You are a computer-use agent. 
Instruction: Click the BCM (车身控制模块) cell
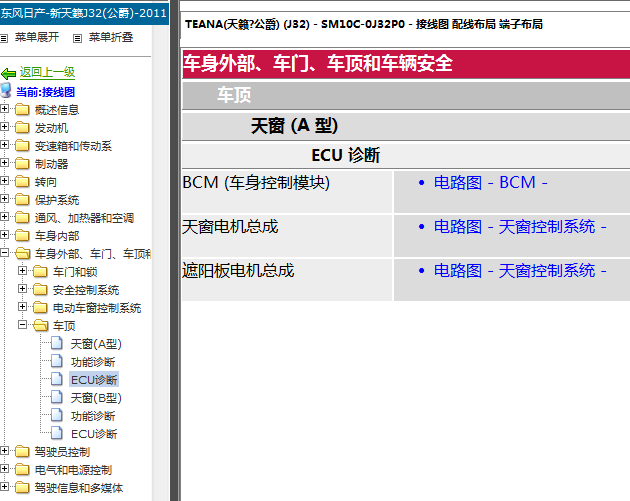[x=287, y=192]
